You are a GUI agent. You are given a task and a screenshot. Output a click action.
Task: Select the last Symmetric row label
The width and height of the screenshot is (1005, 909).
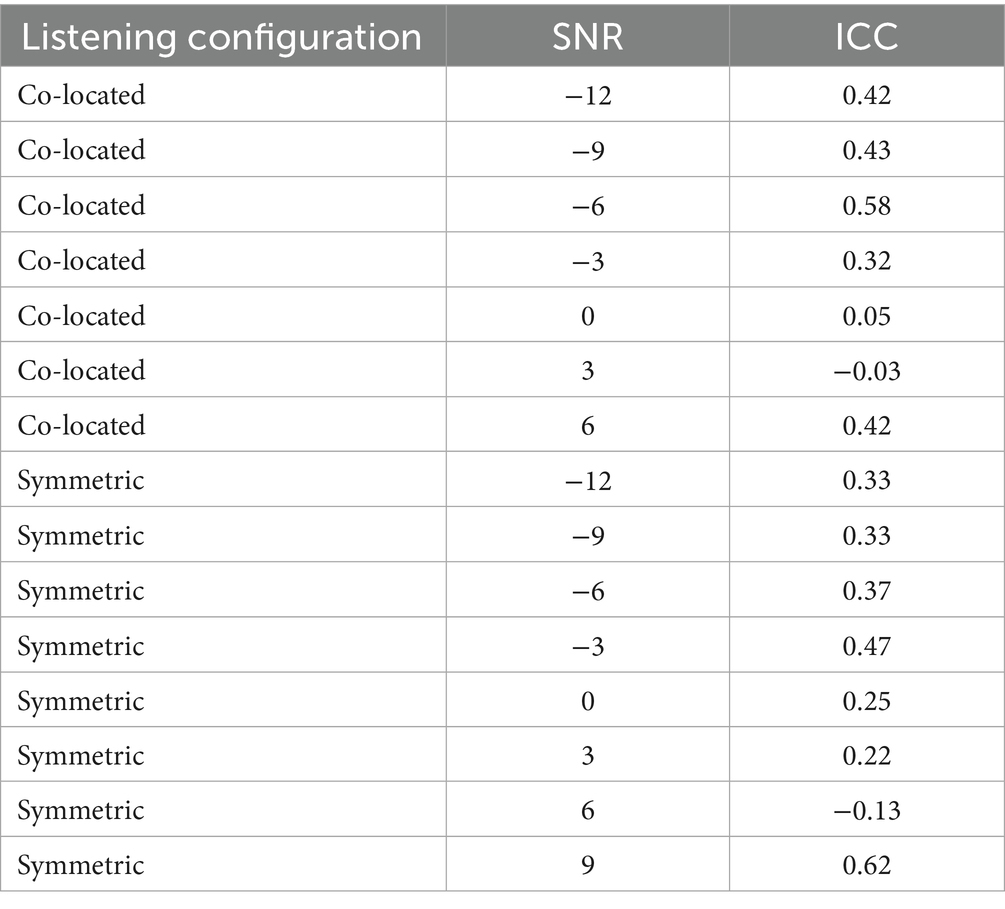point(81,865)
